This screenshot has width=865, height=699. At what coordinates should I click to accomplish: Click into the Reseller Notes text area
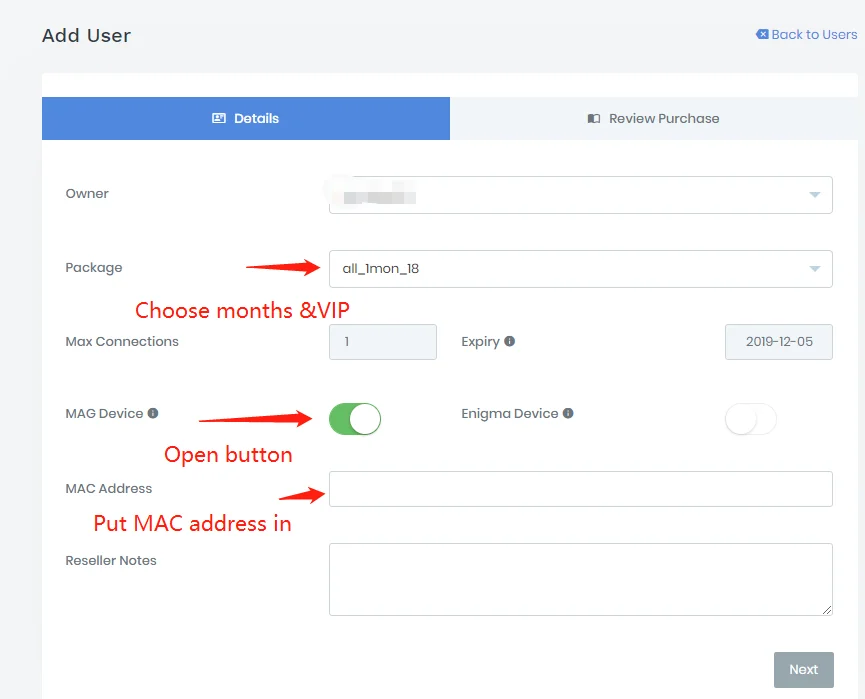pos(580,579)
